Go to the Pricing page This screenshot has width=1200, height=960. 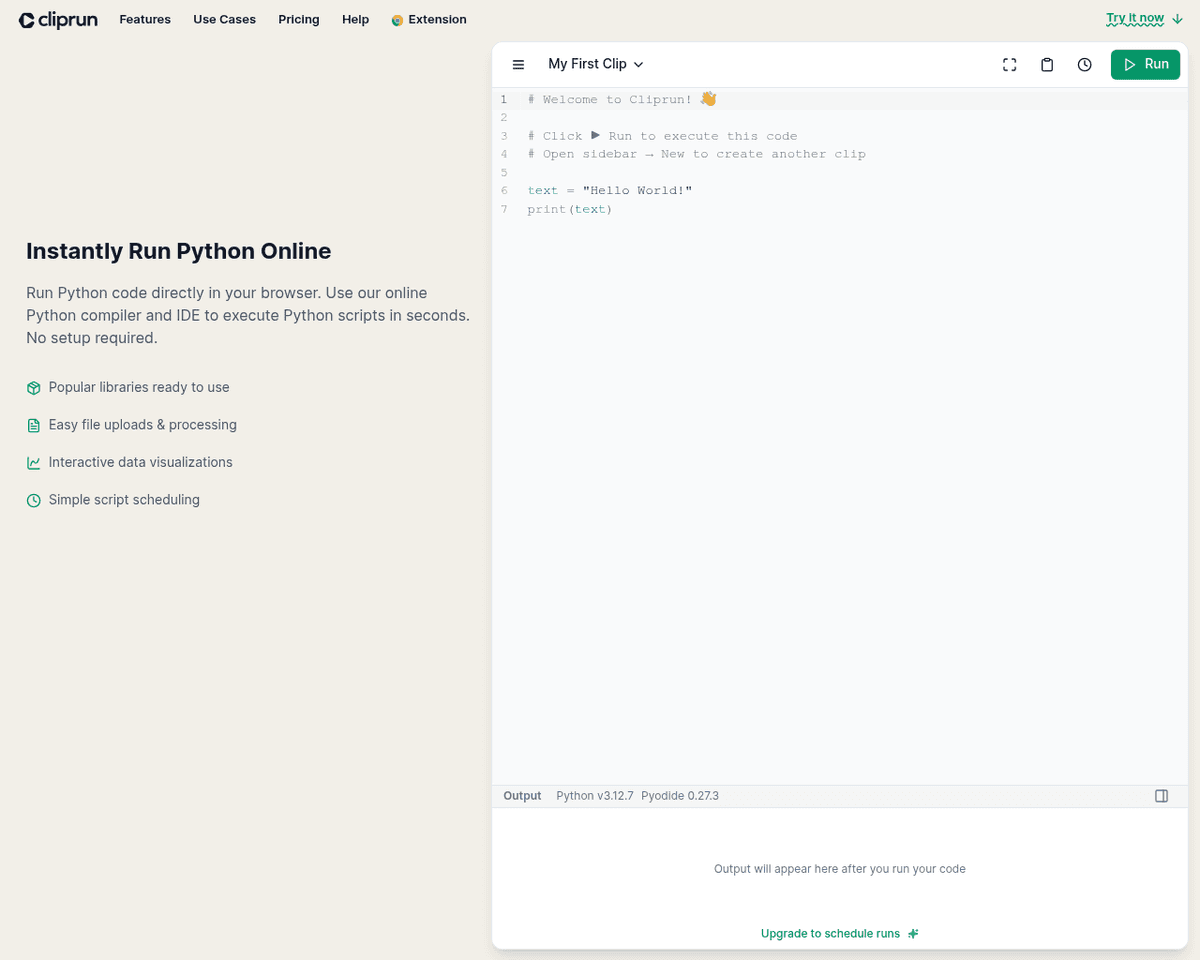point(298,19)
